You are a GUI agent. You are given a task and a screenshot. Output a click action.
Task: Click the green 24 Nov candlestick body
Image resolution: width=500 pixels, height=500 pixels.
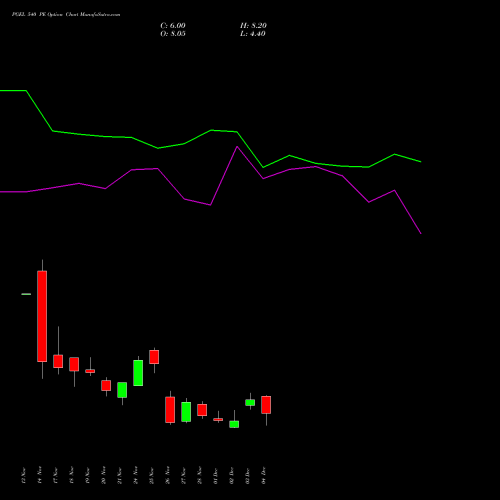[x=138, y=373]
